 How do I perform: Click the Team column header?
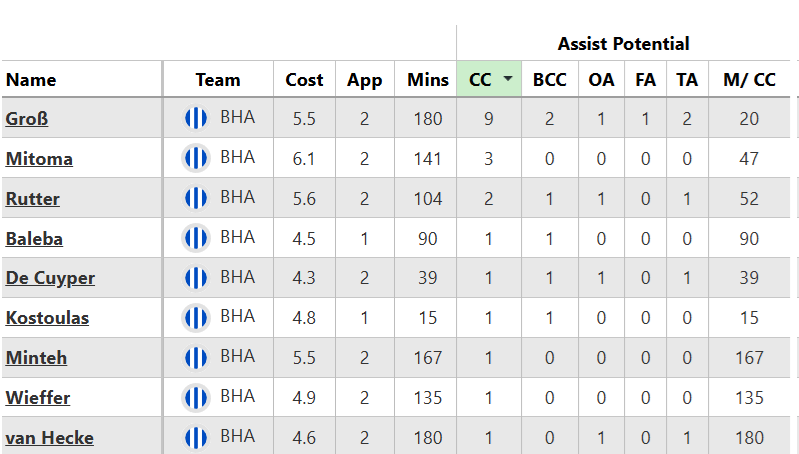[218, 80]
